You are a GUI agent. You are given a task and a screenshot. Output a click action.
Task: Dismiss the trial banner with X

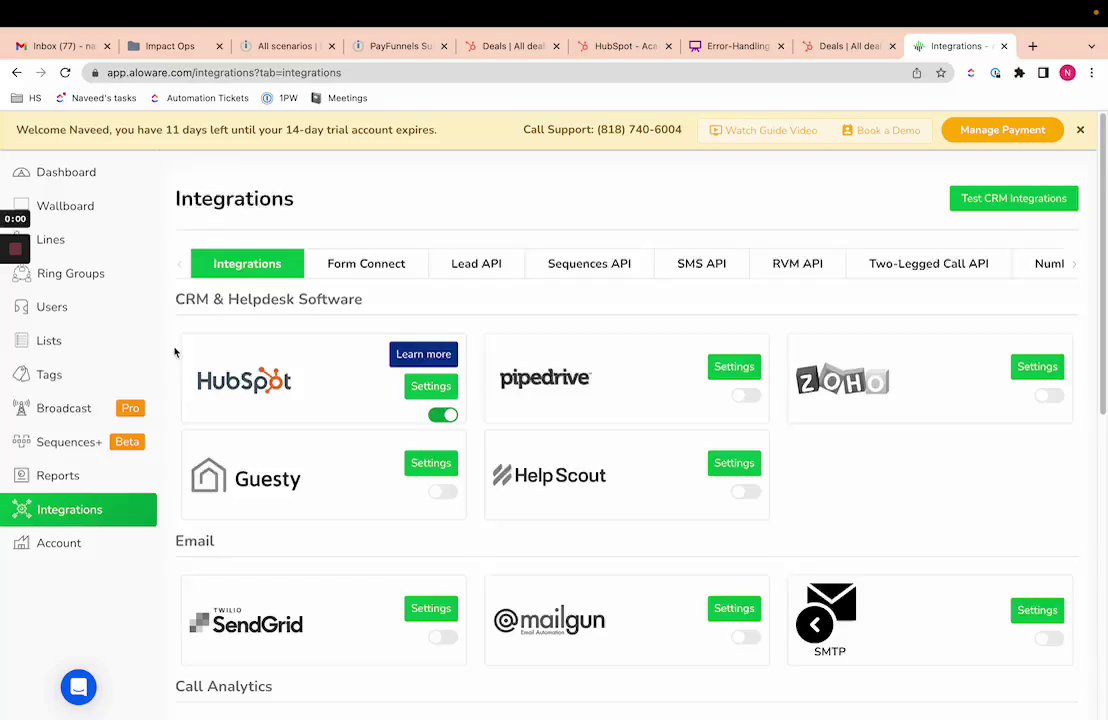[1080, 130]
